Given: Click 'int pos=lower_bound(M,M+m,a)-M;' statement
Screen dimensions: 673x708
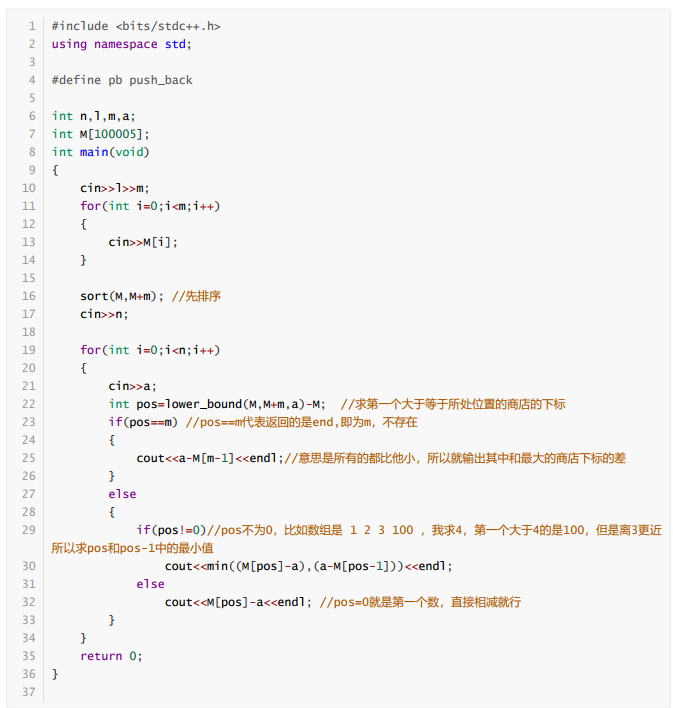Looking at the screenshot, I should pos(217,404).
